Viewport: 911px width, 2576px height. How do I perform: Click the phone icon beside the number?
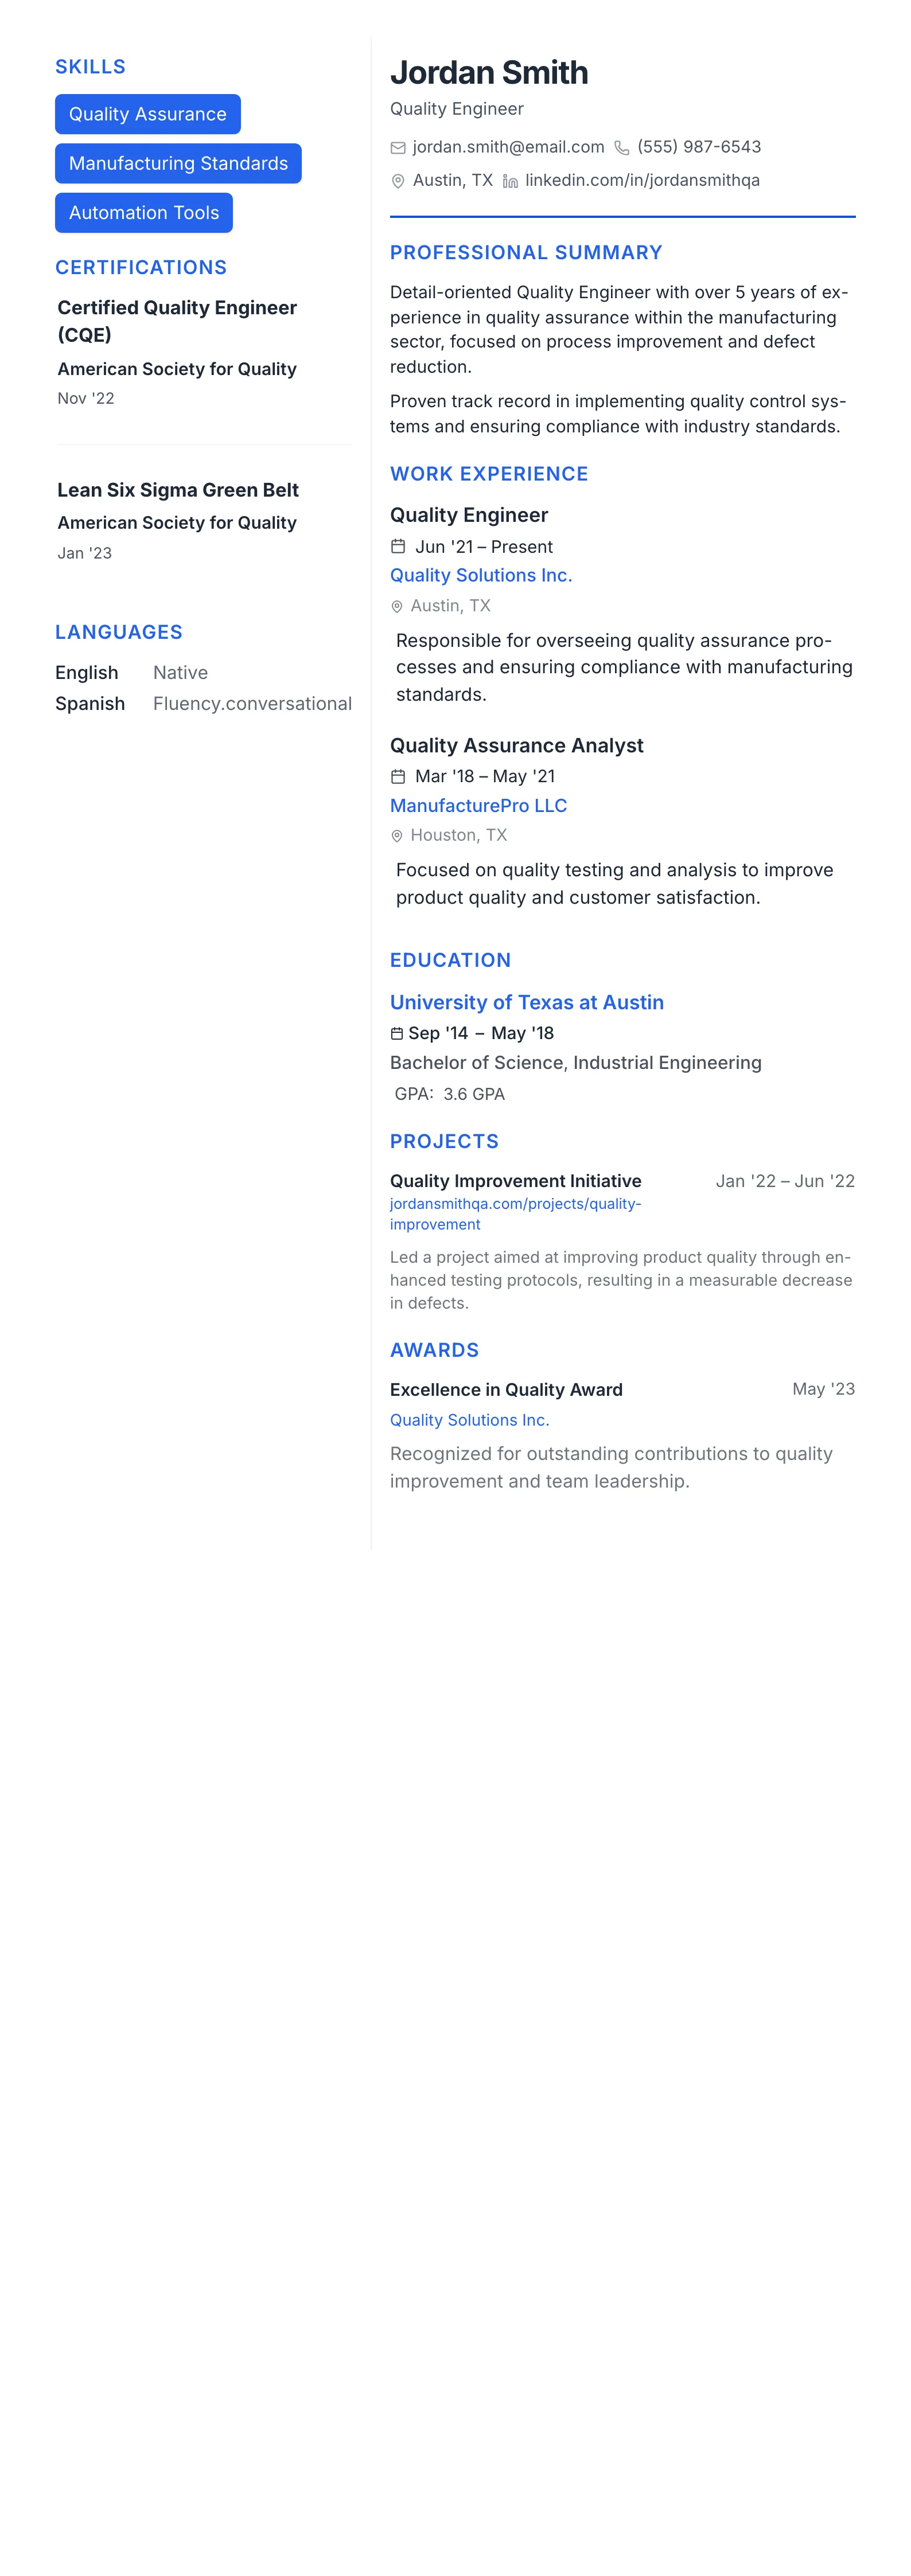pos(622,148)
